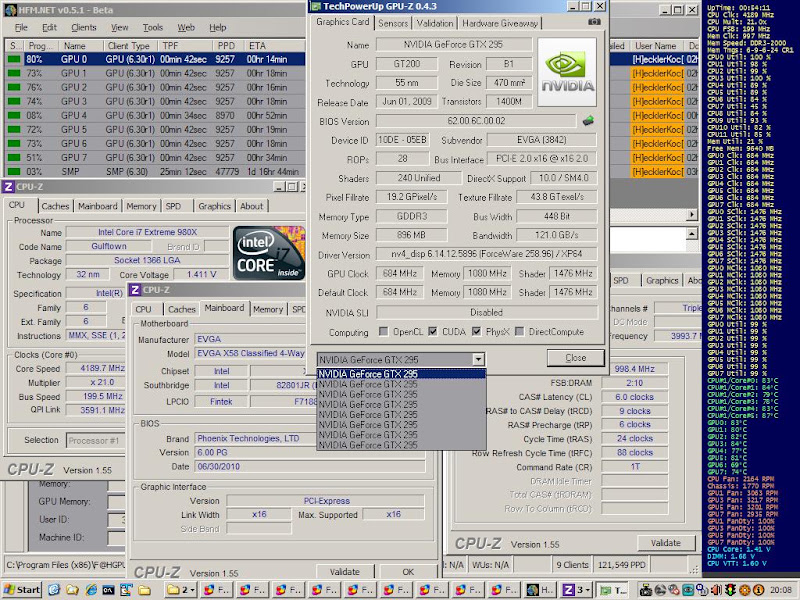Click the motherboard model EVGA X58 Classified field
The width and height of the screenshot is (800, 600).
pyautogui.click(x=250, y=353)
